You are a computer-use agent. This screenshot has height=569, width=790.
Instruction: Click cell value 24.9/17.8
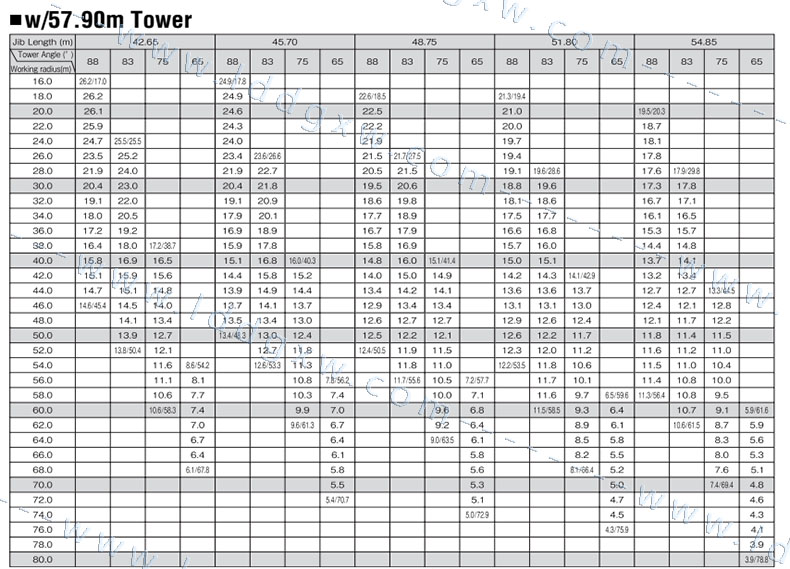232,82
